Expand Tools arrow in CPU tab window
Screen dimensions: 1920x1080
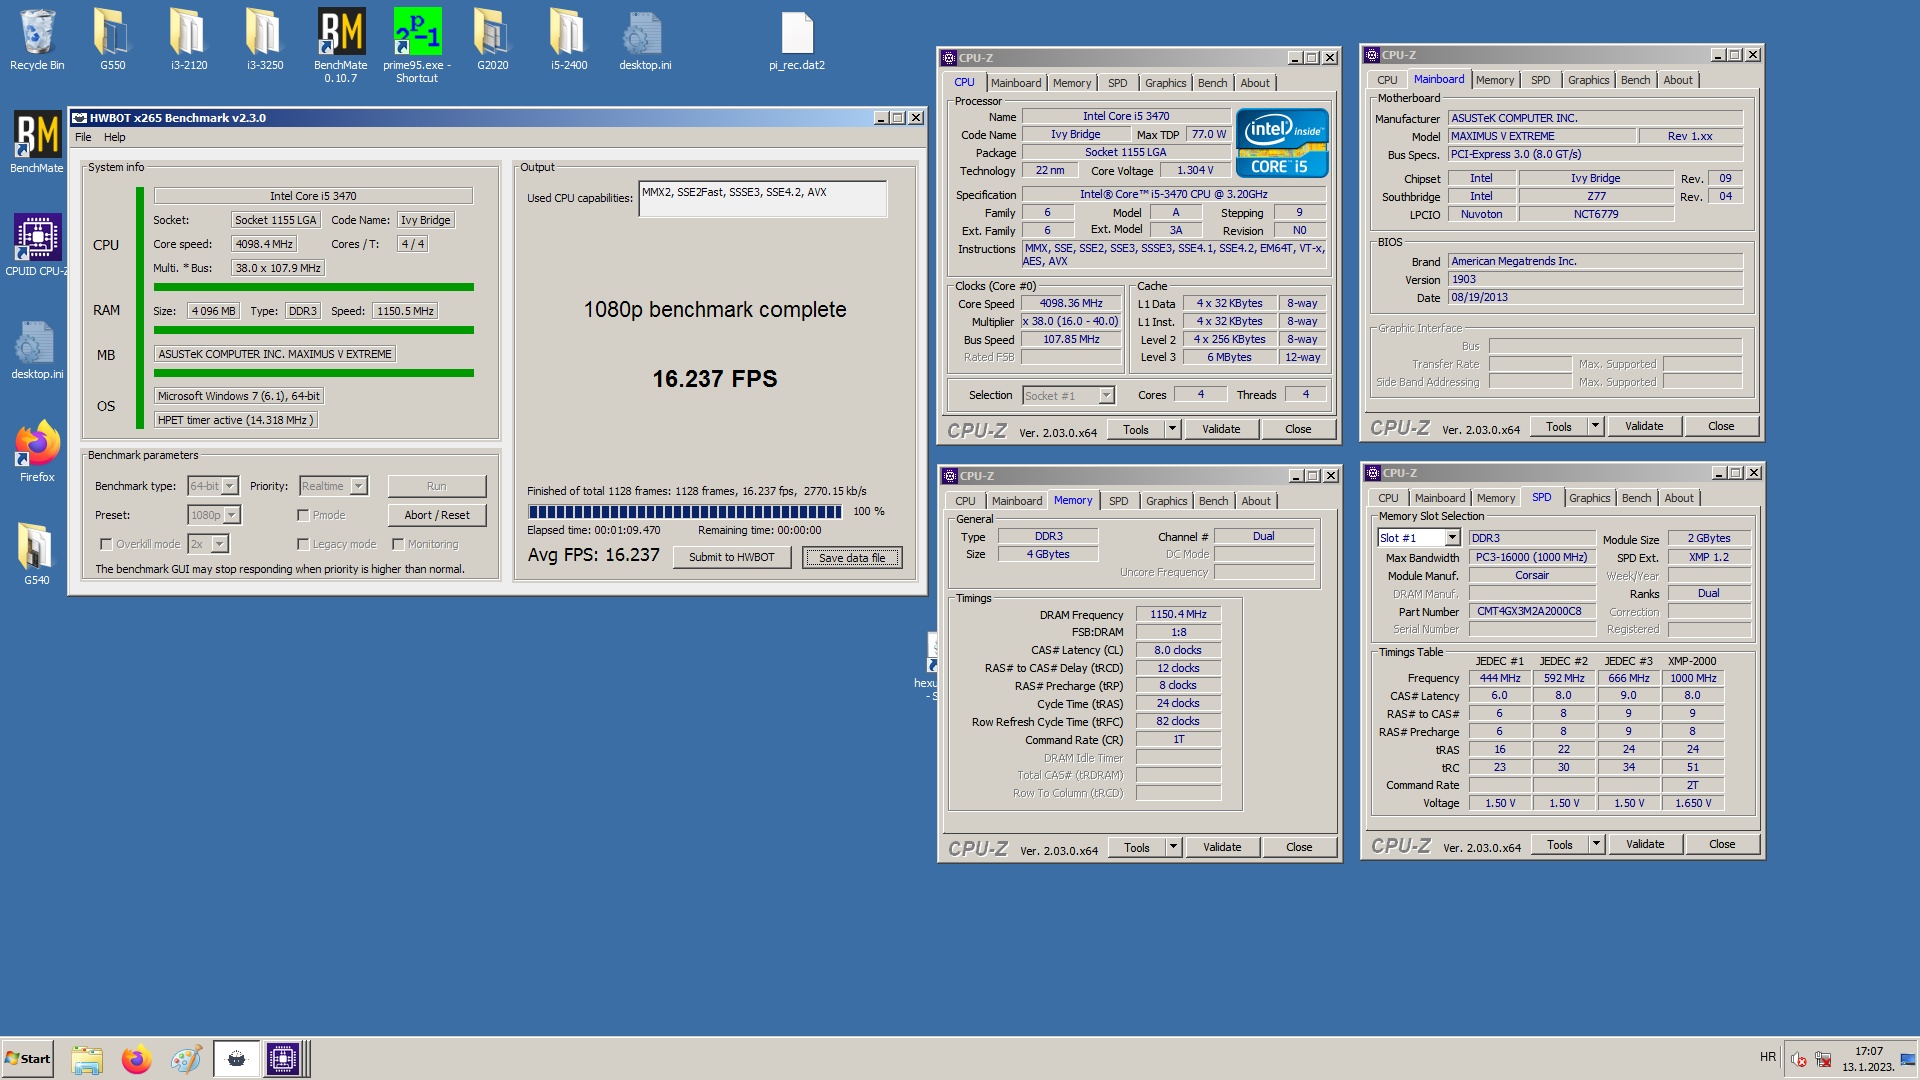1172,429
